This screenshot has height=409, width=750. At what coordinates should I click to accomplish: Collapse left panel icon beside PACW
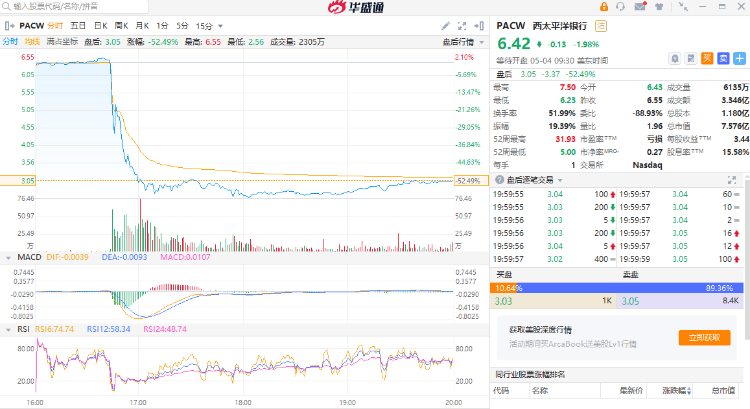click(x=9, y=26)
